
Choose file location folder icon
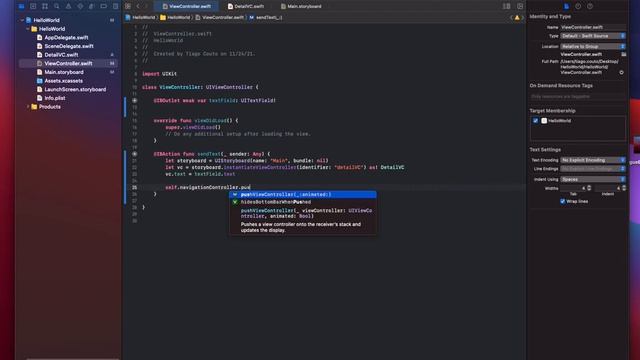click(623, 54)
